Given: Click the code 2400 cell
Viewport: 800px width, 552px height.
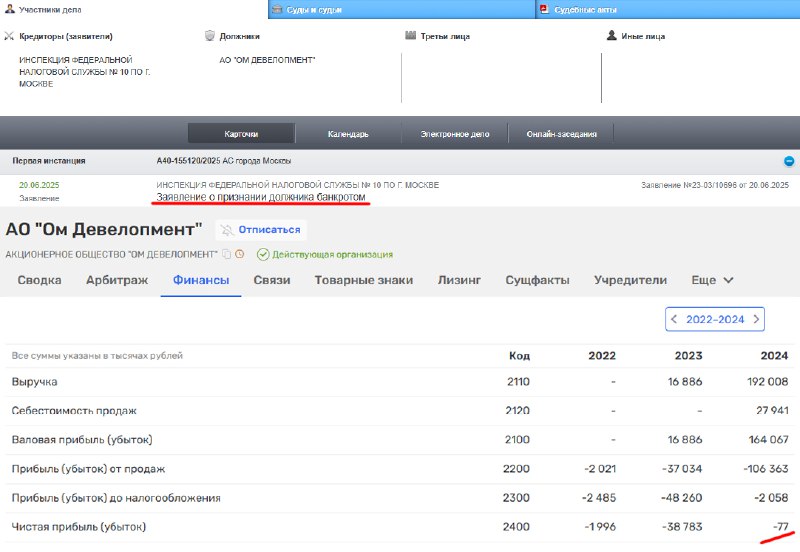Looking at the screenshot, I should pos(516,526).
